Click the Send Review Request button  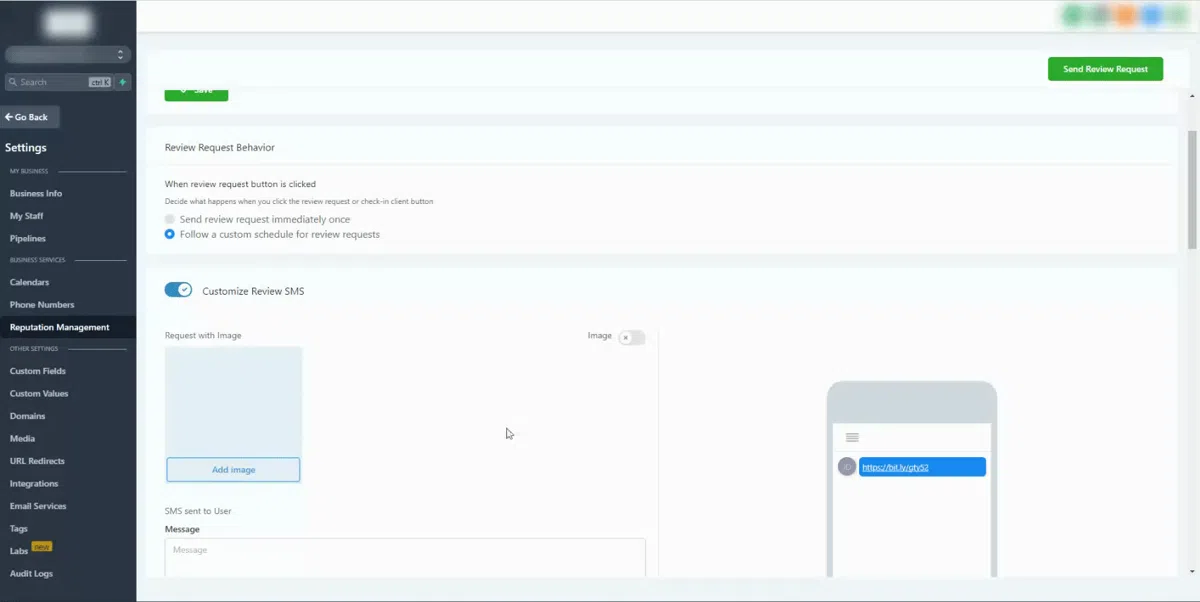(1105, 69)
